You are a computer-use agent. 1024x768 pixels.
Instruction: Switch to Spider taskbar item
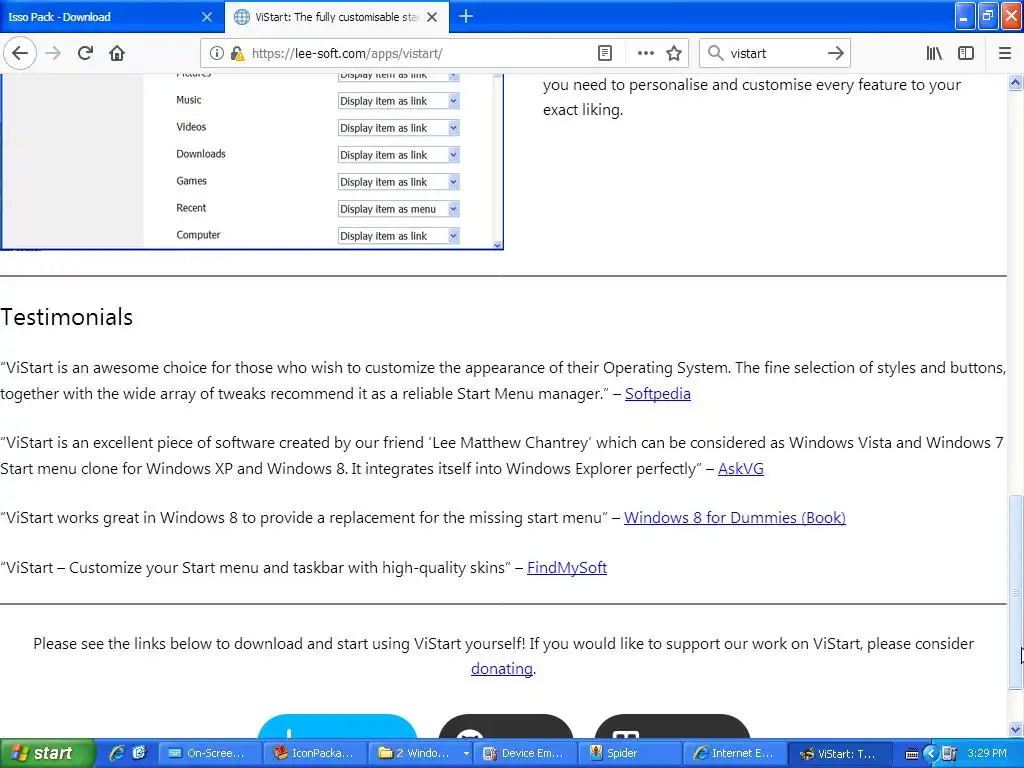pos(632,753)
